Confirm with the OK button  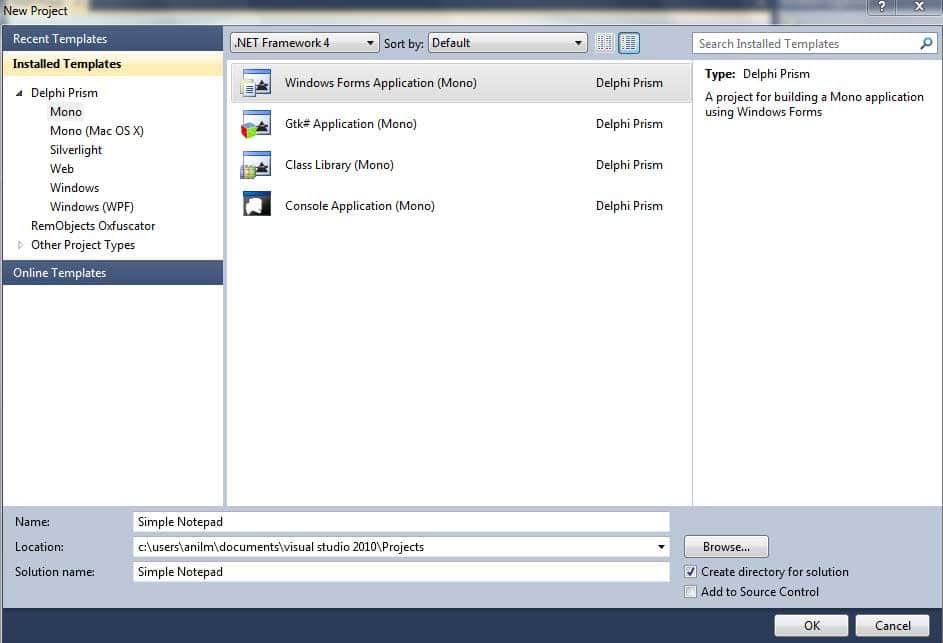tap(811, 626)
